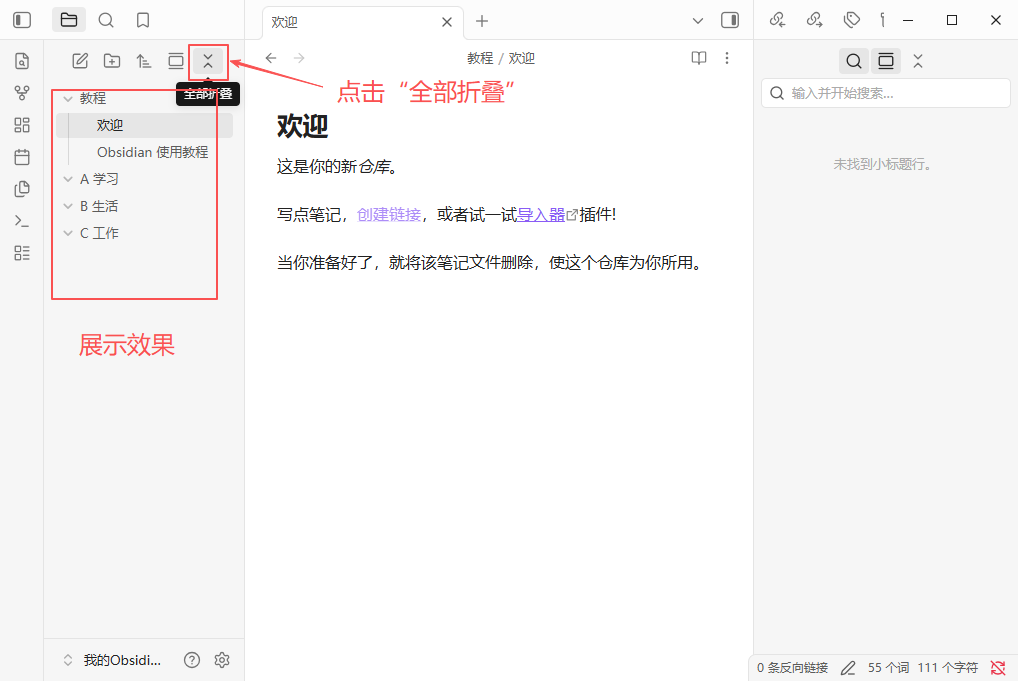
Task: Collapse all outline headings
Action: [917, 61]
